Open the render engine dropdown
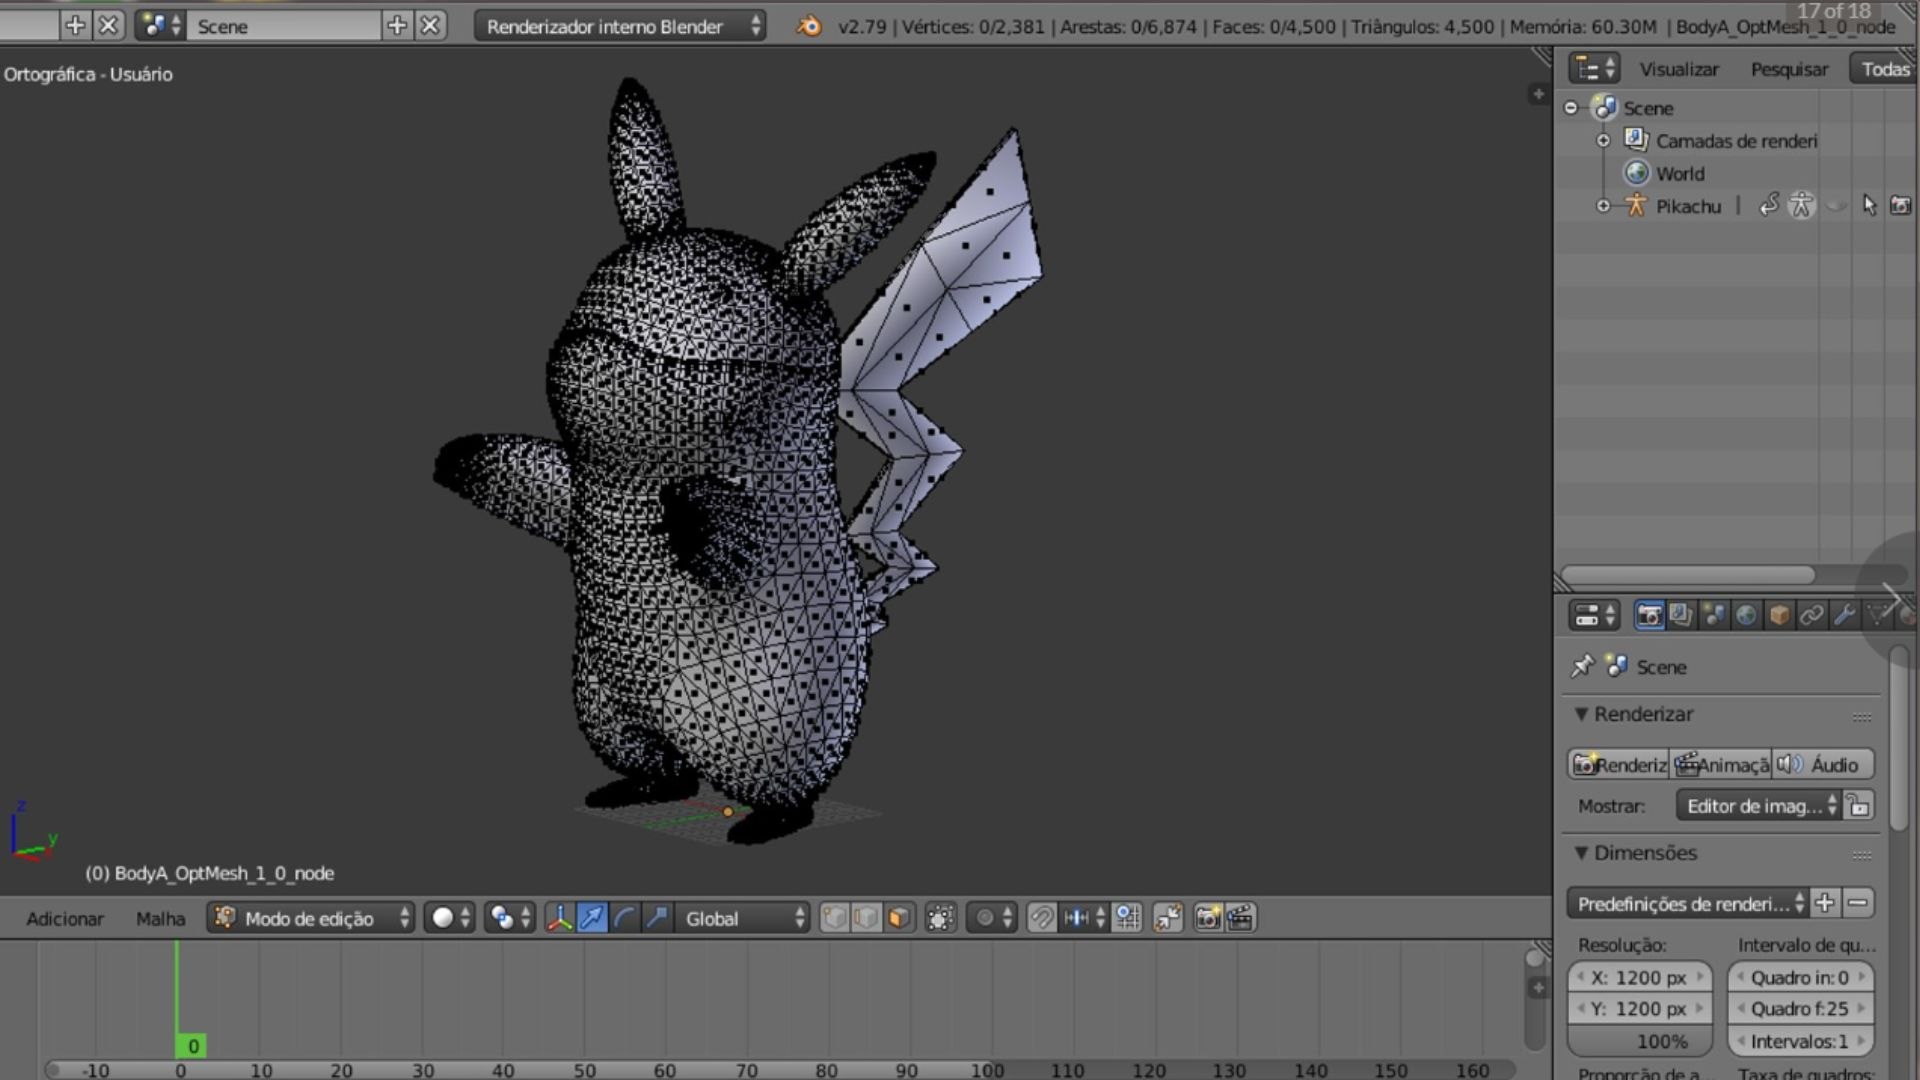 [620, 26]
